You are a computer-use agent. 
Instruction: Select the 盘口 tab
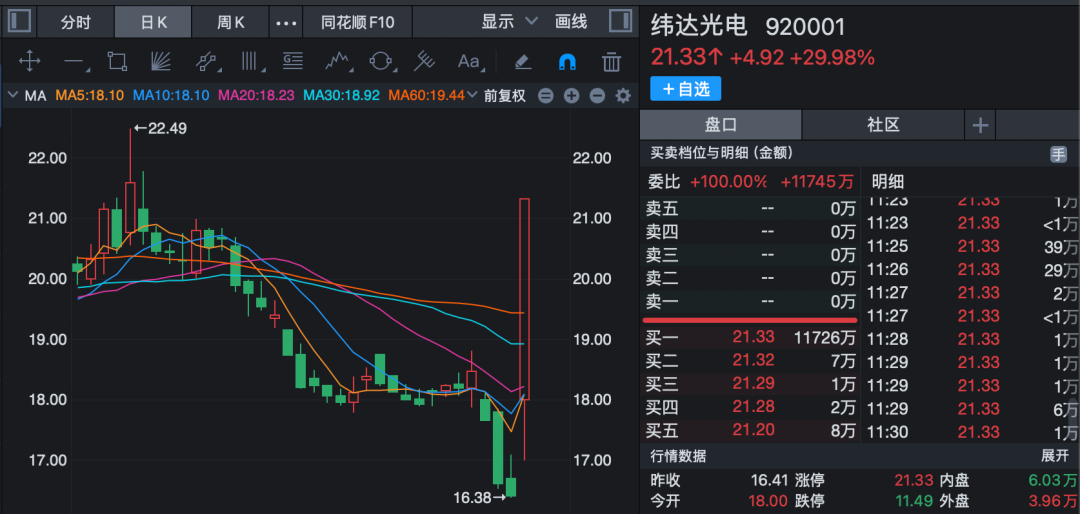pyautogui.click(x=720, y=125)
